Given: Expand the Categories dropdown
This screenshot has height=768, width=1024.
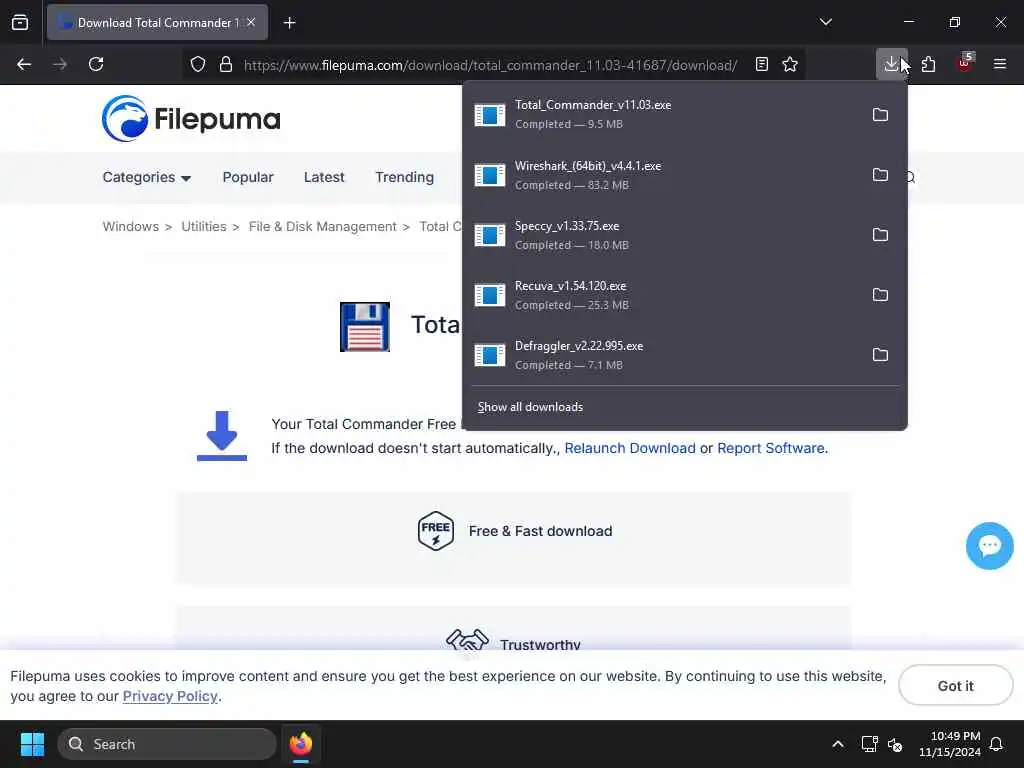Looking at the screenshot, I should click(146, 177).
